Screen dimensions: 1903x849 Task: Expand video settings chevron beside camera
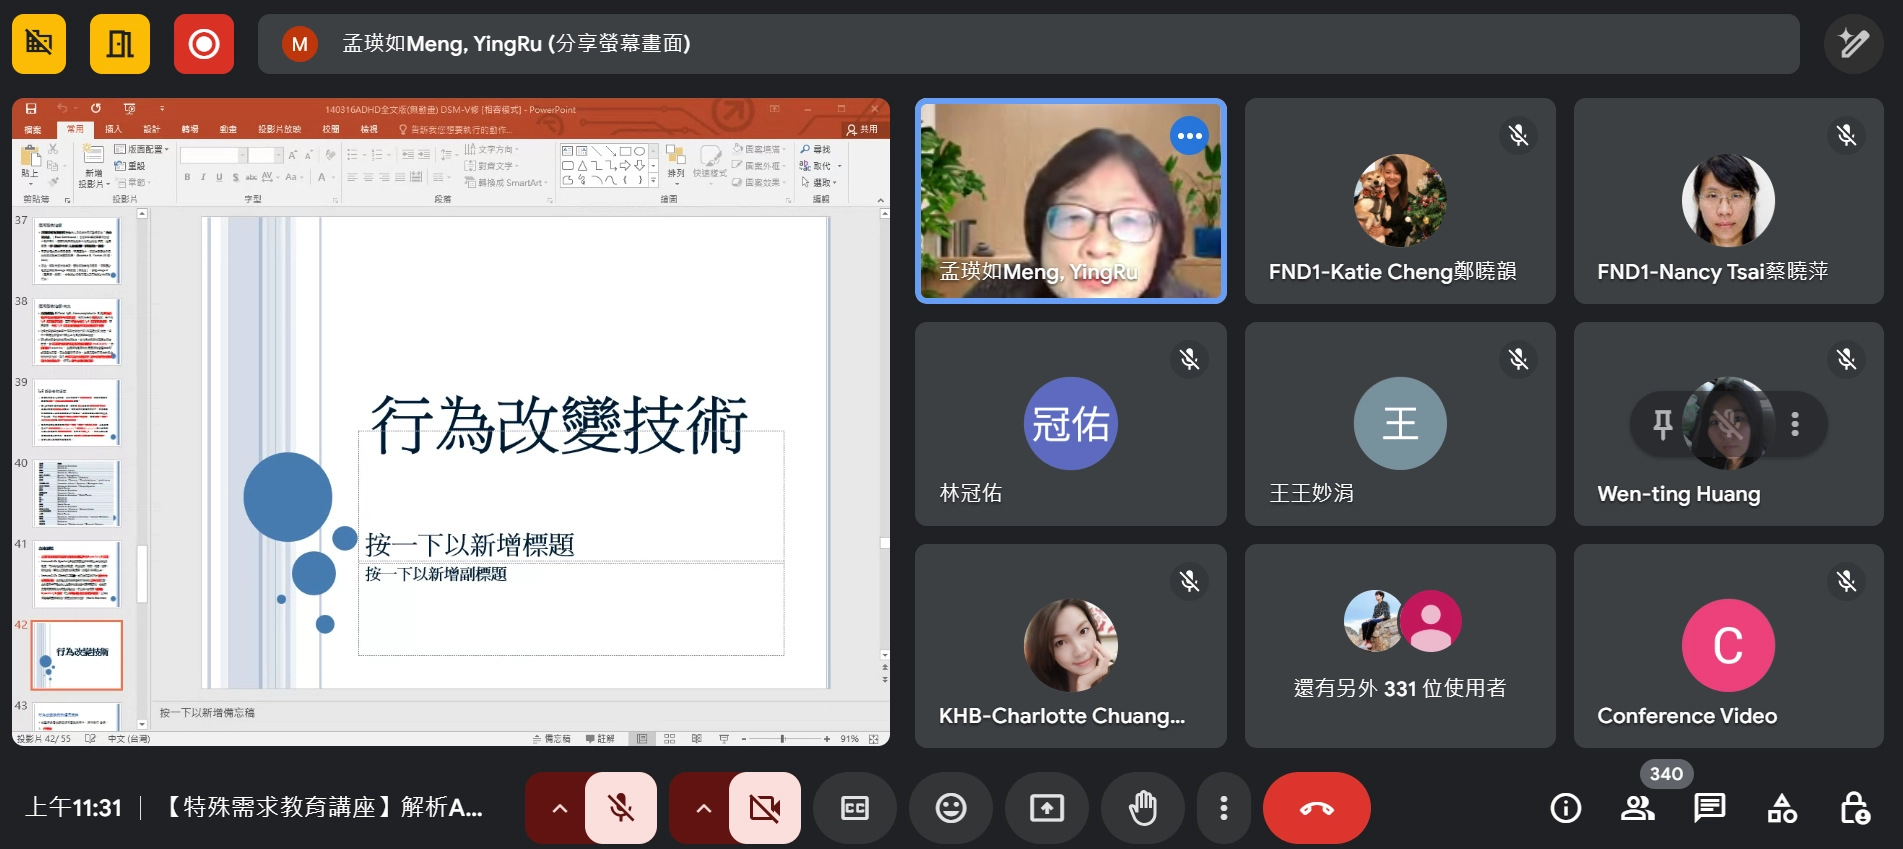click(704, 808)
